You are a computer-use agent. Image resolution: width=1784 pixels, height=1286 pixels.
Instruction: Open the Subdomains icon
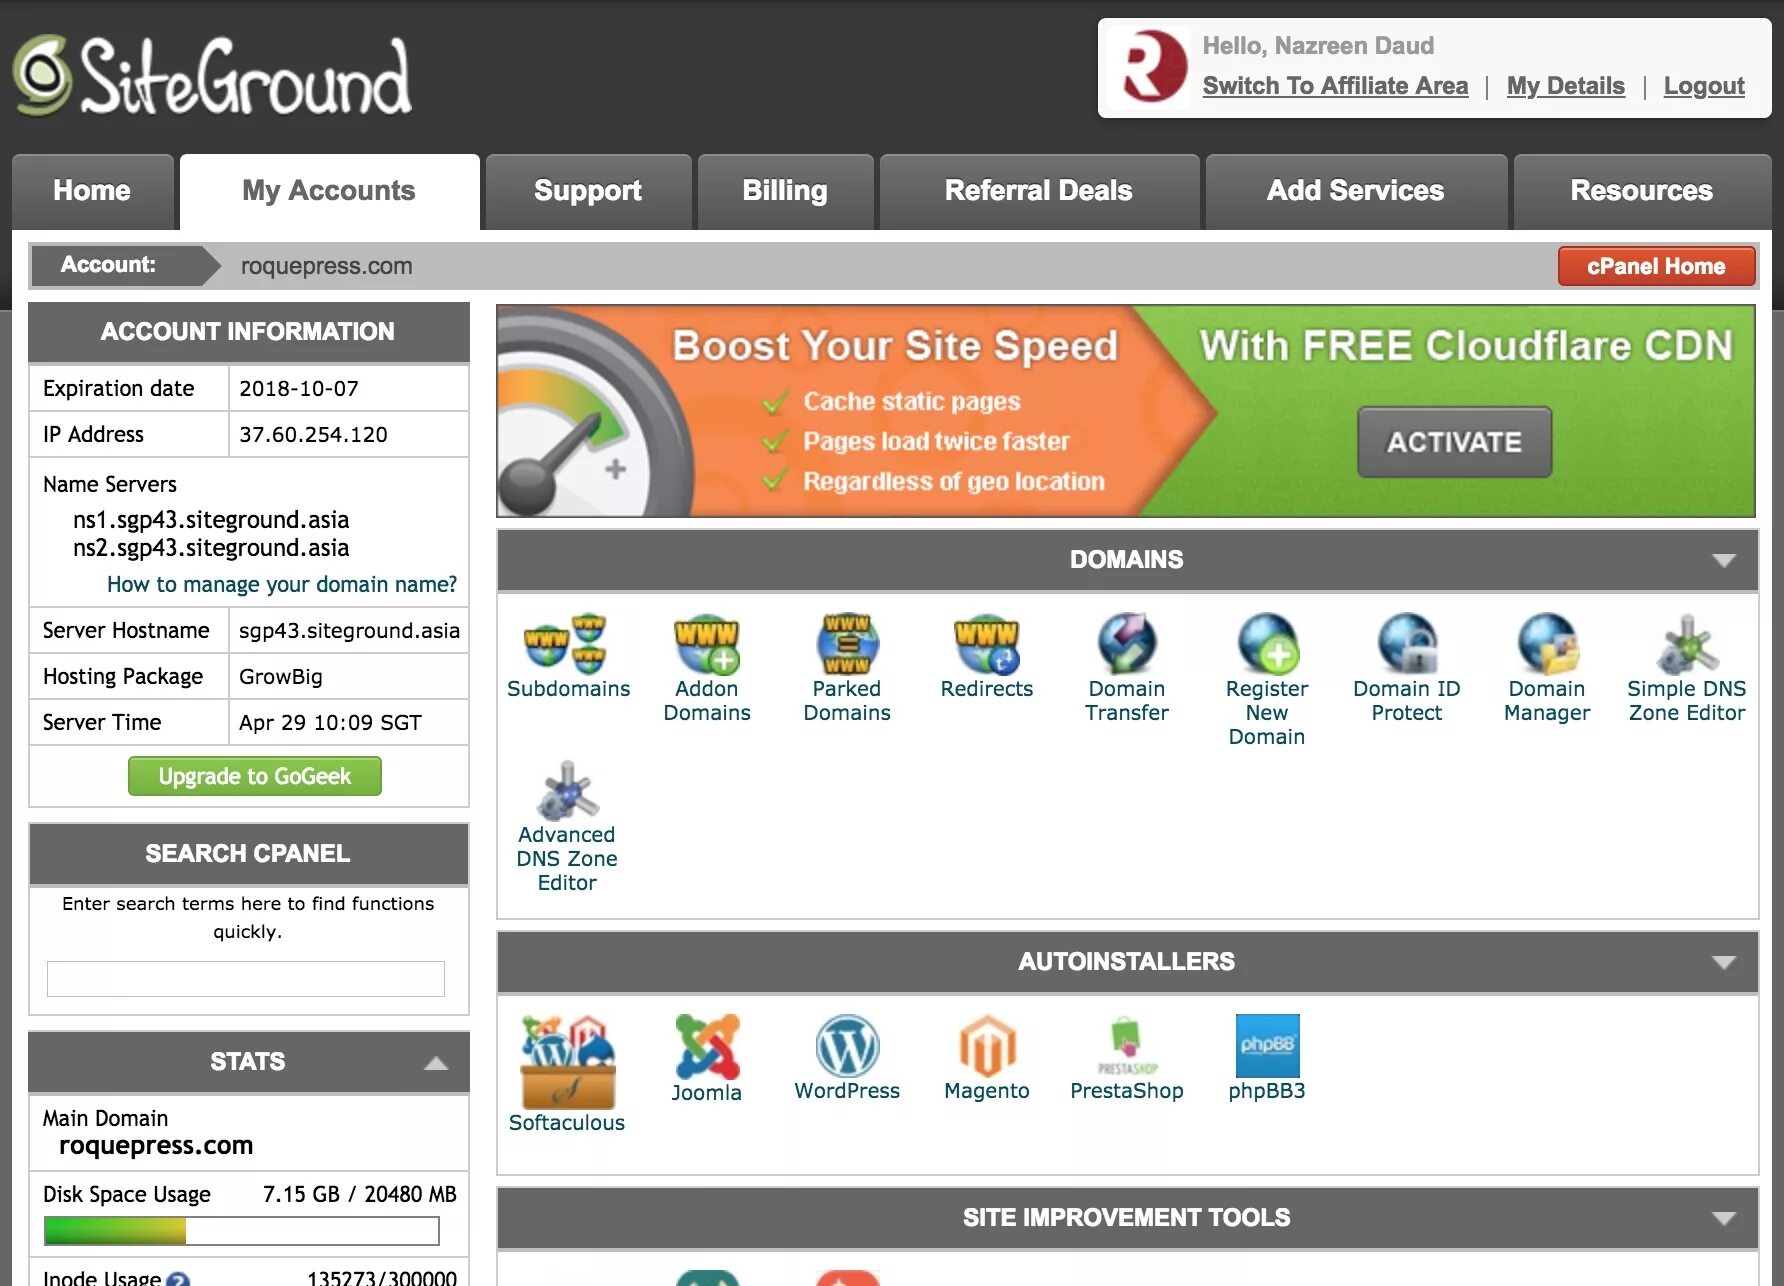click(566, 642)
